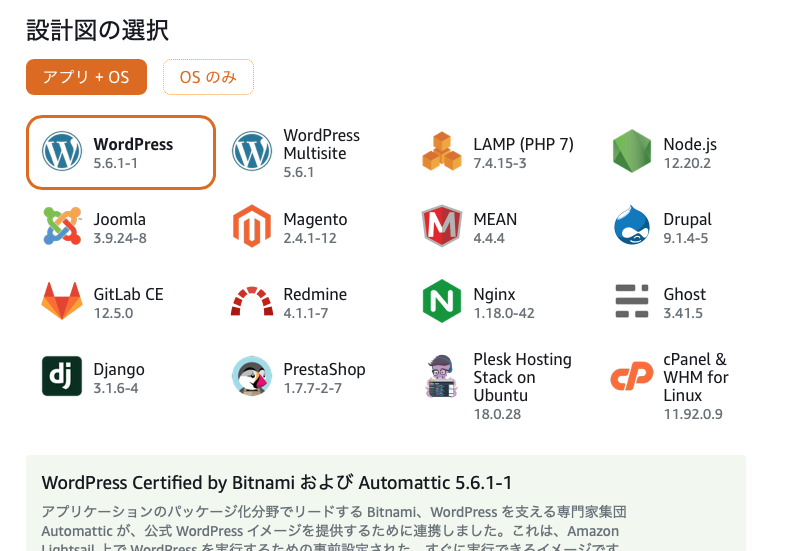Select the Ghost gray bars icon
This screenshot has width=810, height=551.
632,301
